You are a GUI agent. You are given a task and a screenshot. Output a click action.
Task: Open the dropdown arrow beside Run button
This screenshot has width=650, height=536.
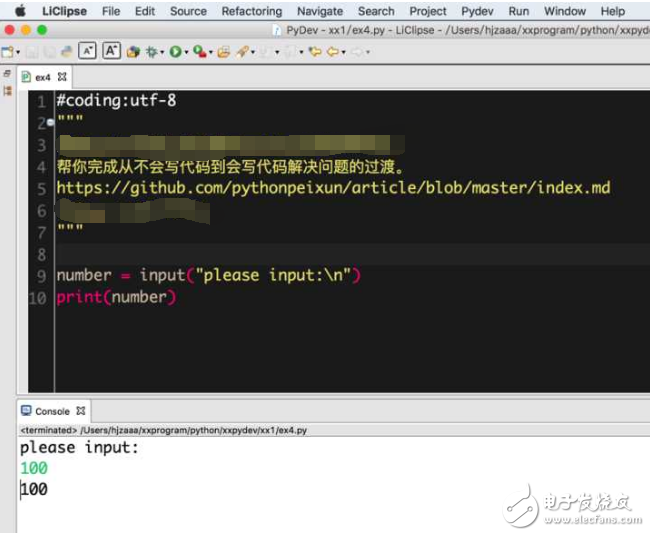coord(187,52)
